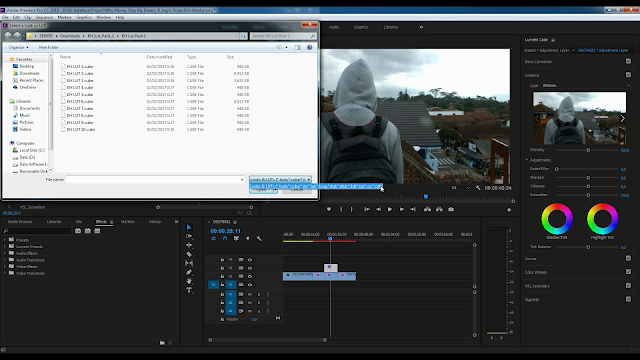Click Step Back 1 Frame button

tap(378, 209)
